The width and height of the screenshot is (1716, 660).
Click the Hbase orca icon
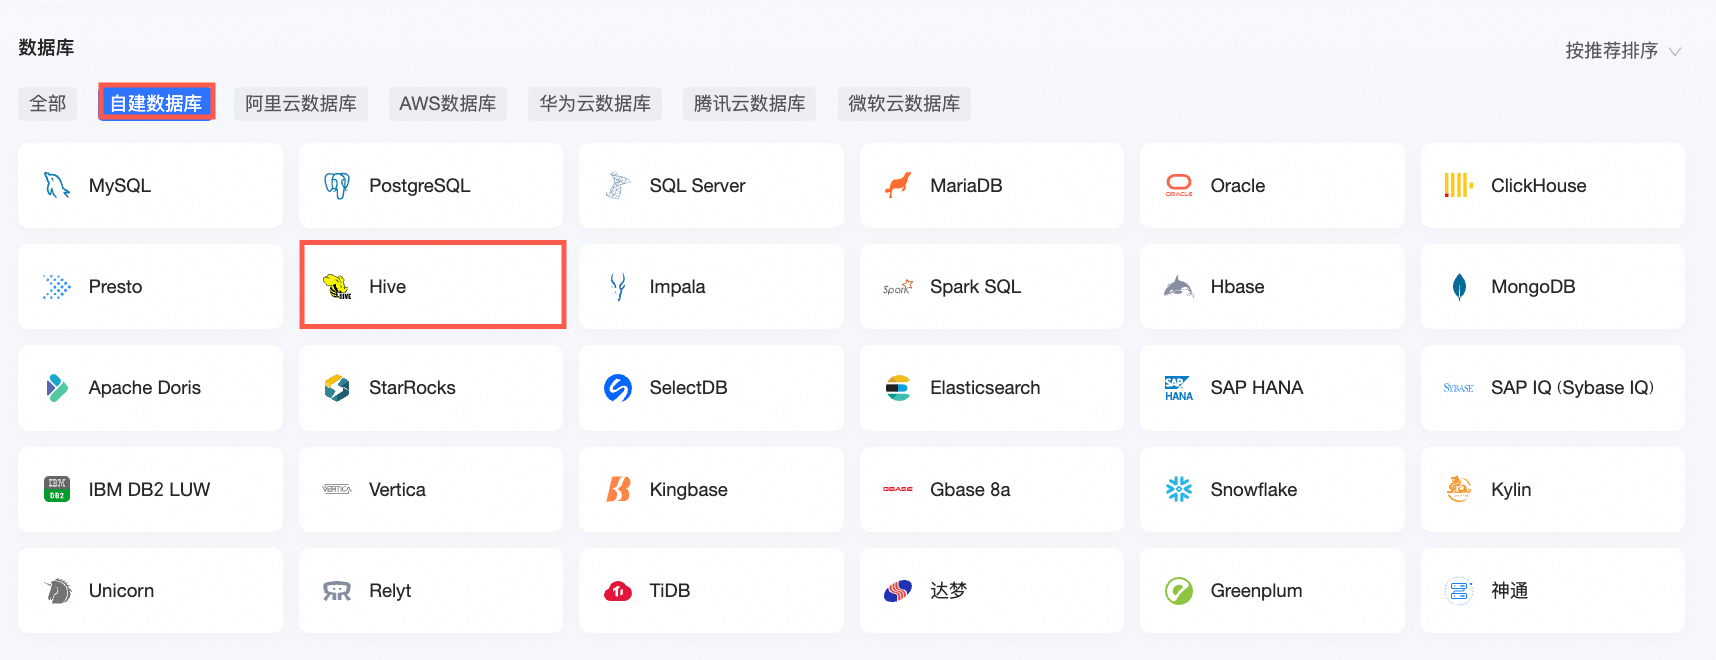1179,287
